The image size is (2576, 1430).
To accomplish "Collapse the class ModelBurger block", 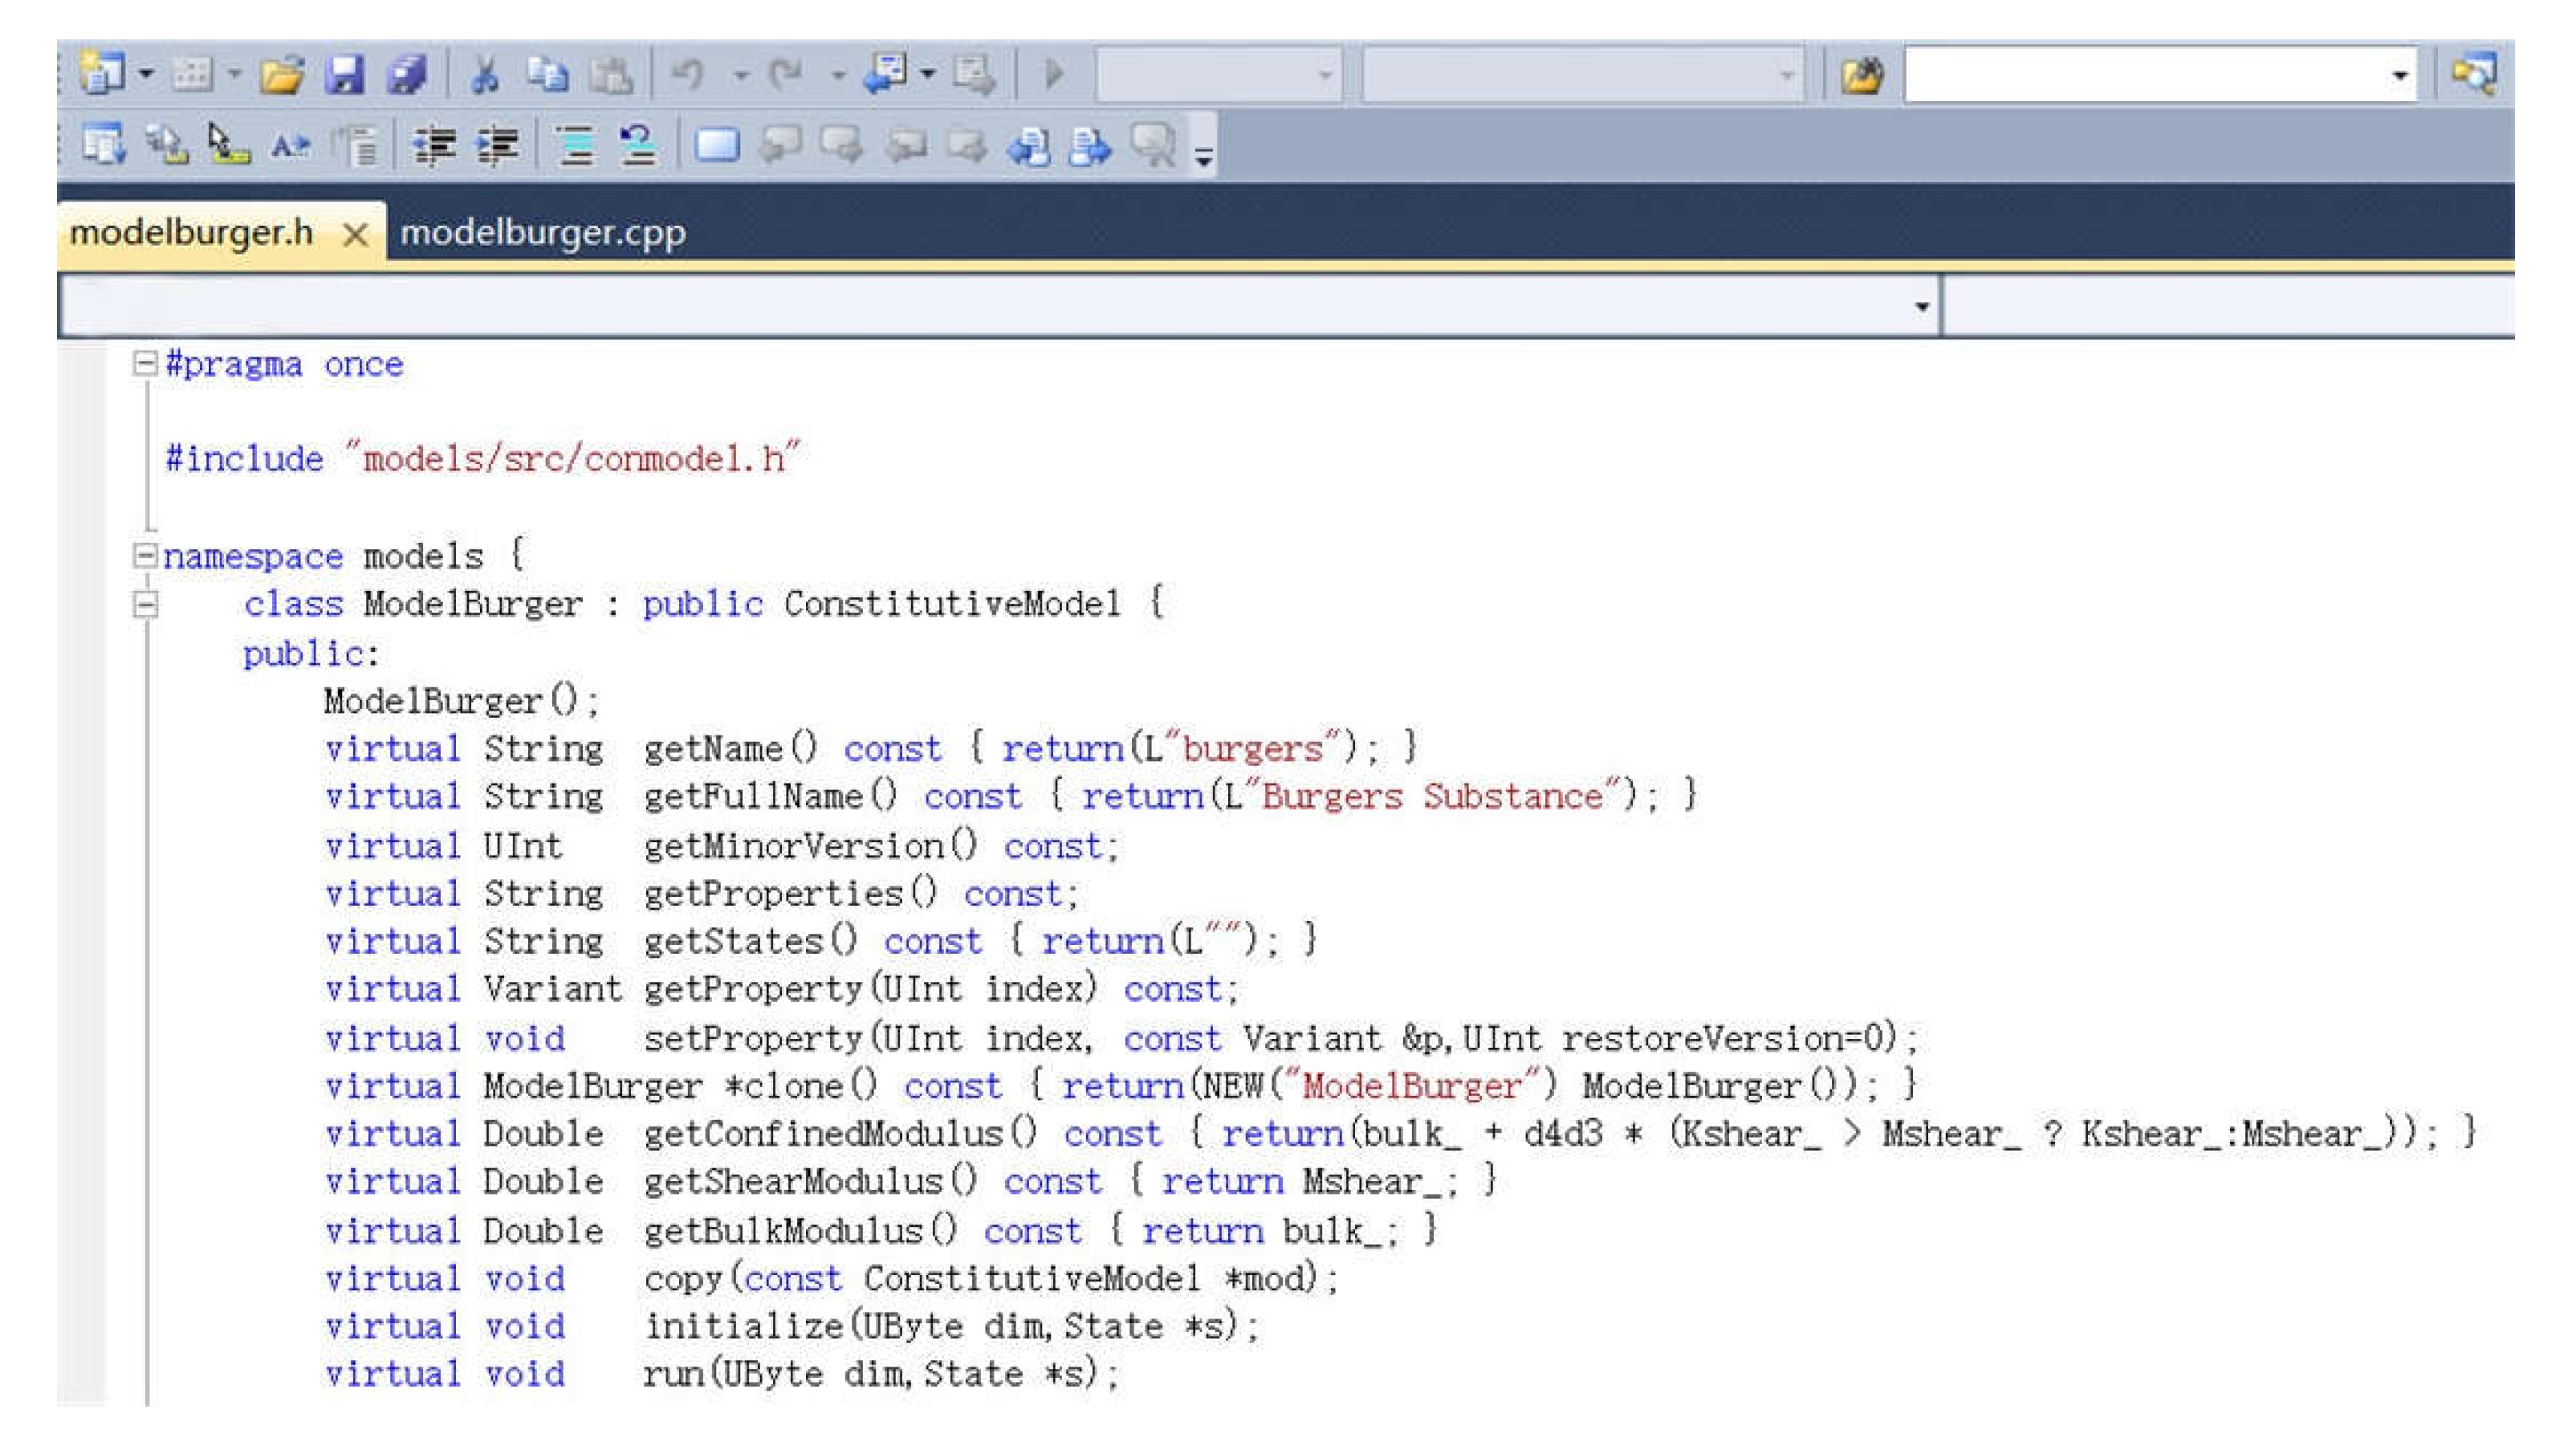I will (145, 604).
